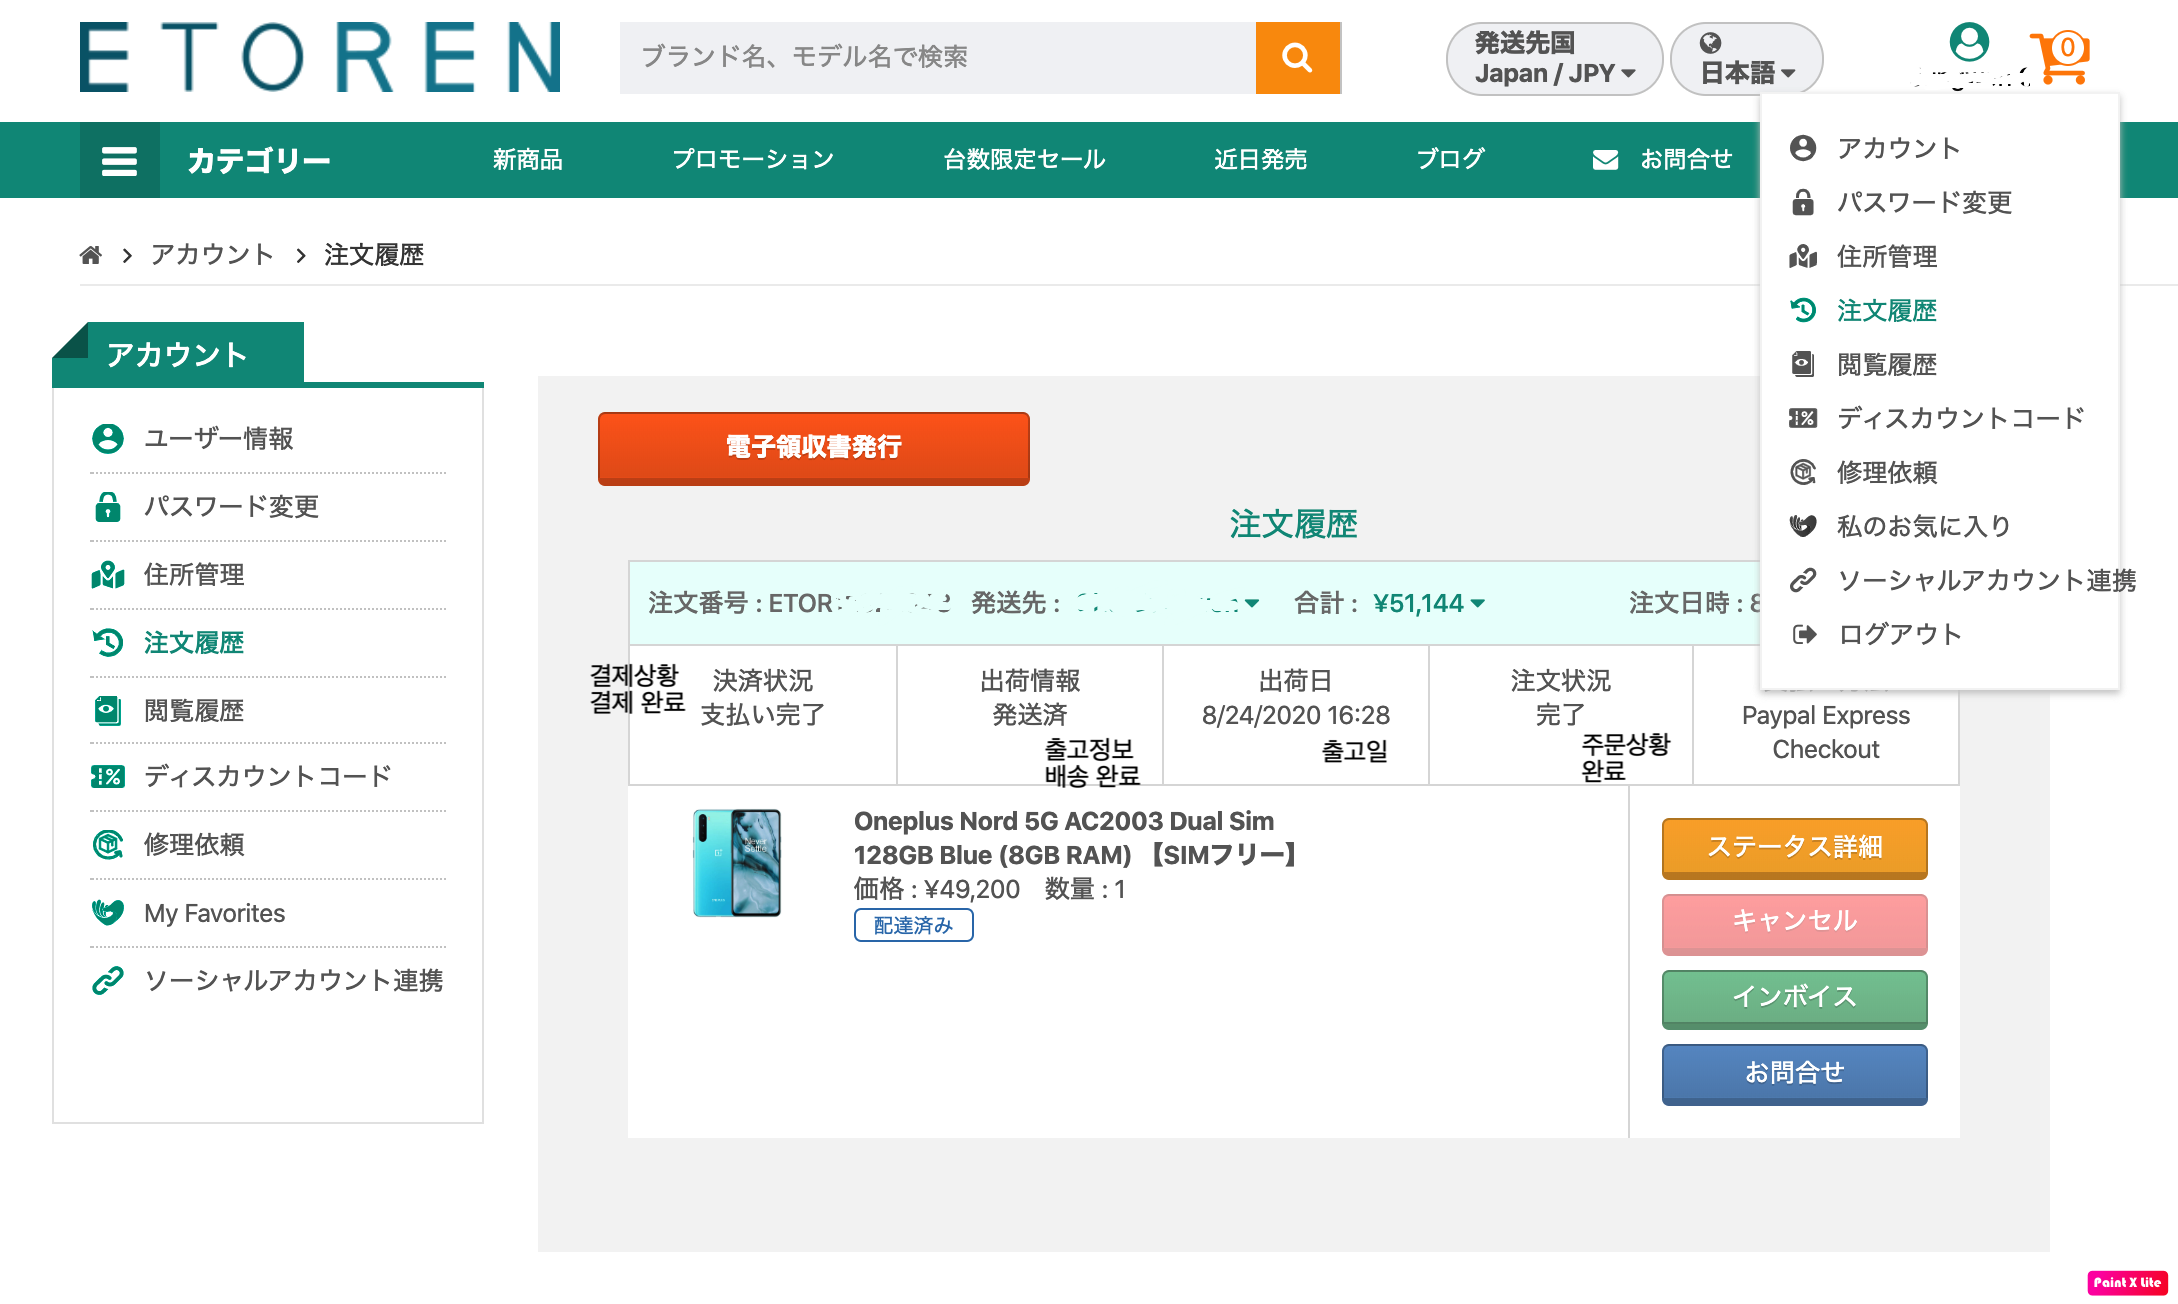Click the logout icon in dropdown menu
This screenshot has width=2178, height=1304.
click(1804, 634)
